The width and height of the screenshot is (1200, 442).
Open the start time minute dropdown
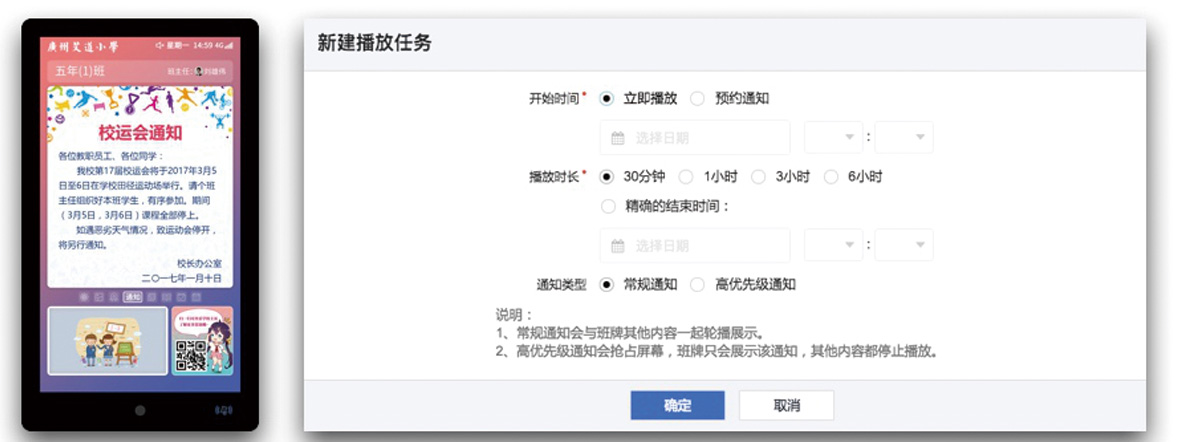[904, 138]
